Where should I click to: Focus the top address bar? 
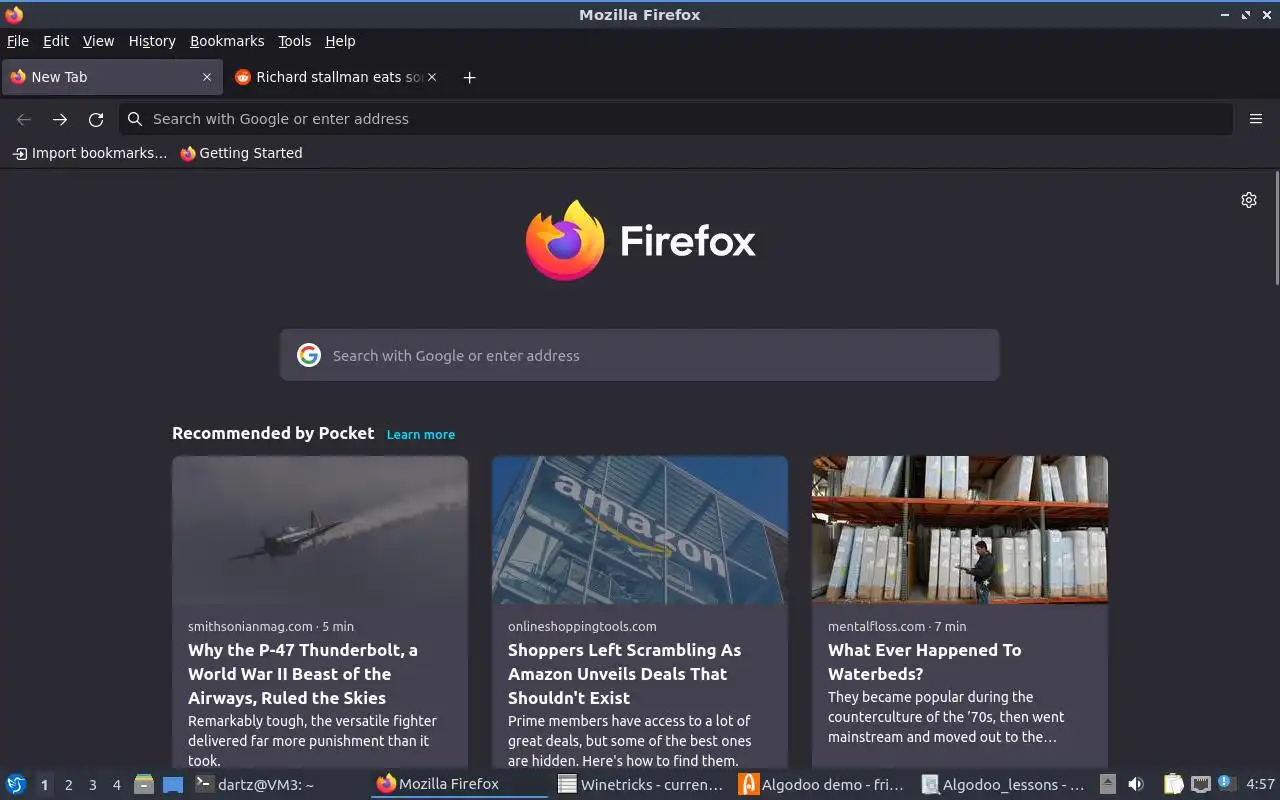pos(676,119)
